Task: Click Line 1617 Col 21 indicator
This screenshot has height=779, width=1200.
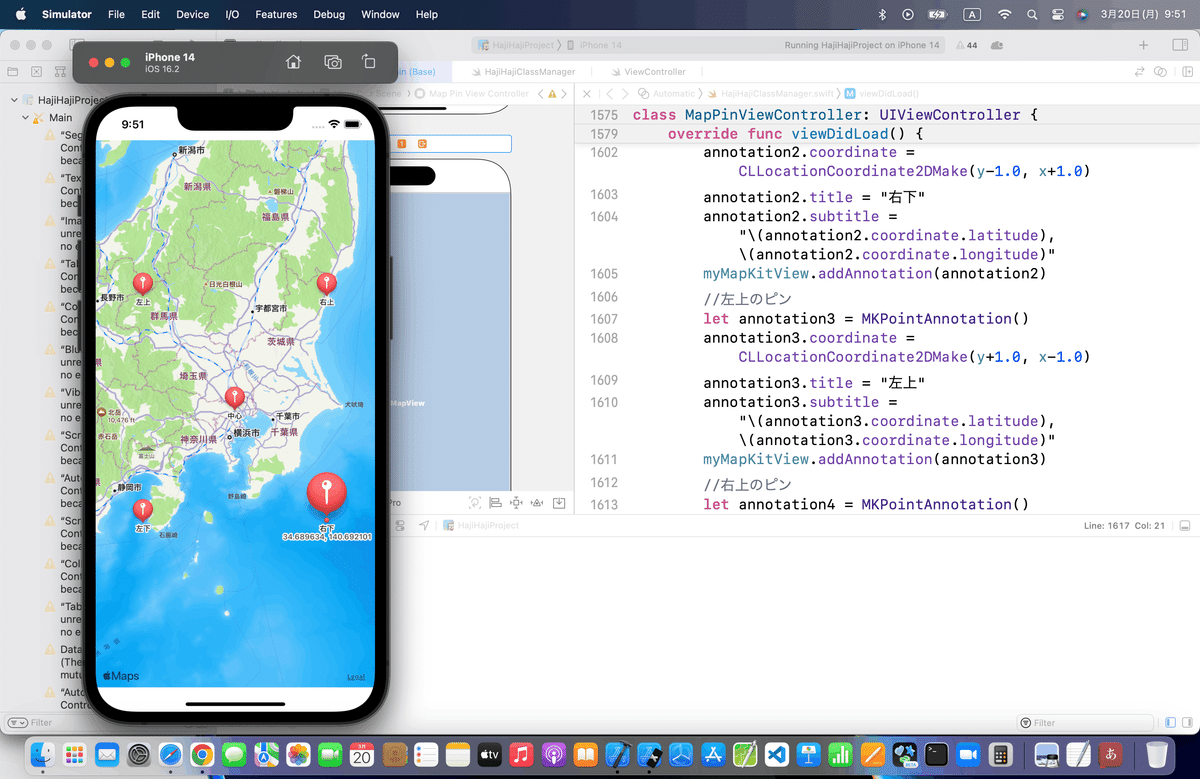Action: click(1124, 525)
